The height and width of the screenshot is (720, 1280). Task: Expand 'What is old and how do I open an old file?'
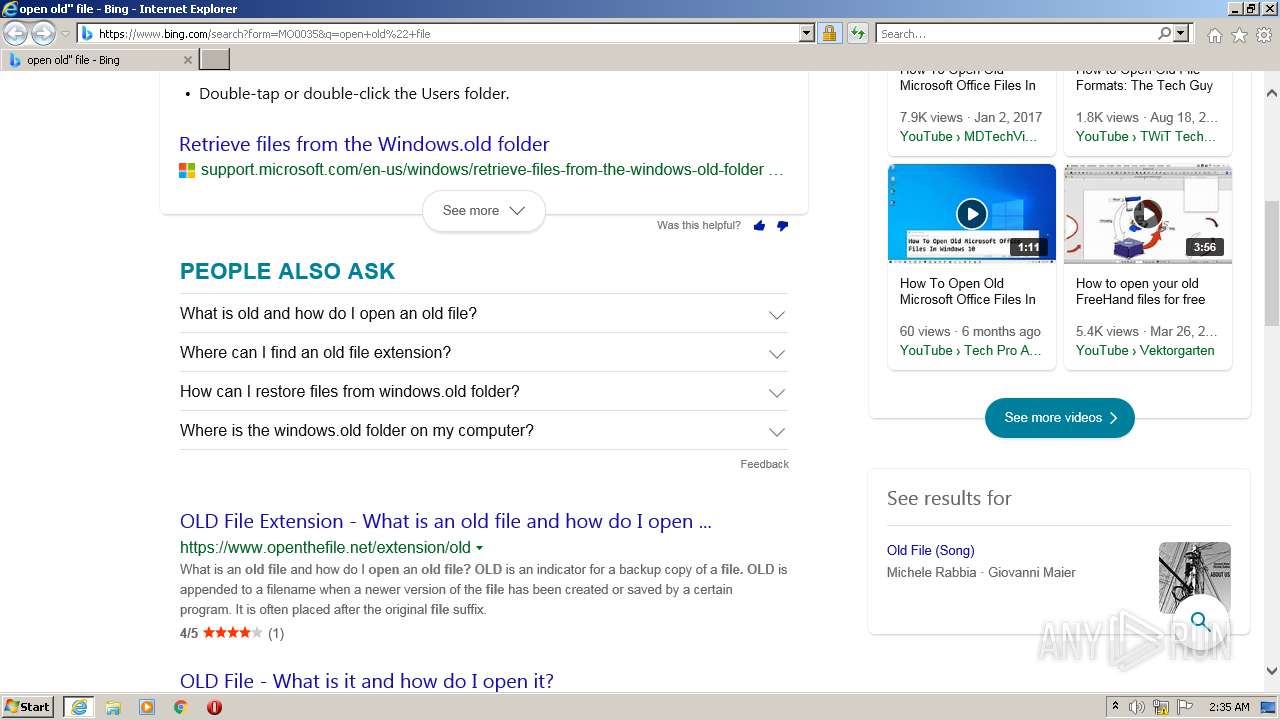(483, 314)
